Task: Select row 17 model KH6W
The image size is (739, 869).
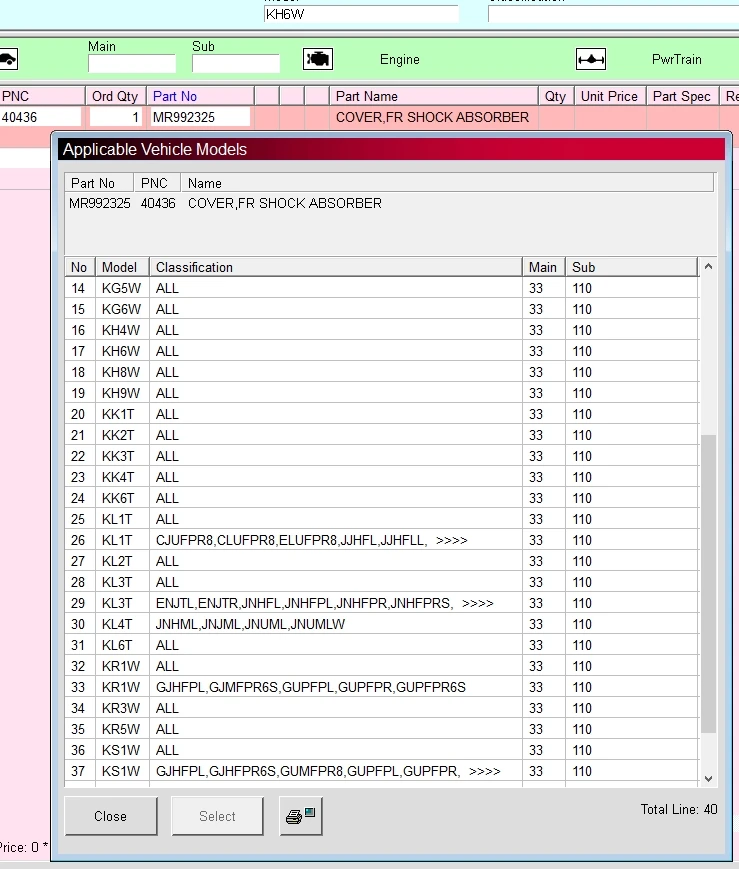Action: [x=381, y=351]
